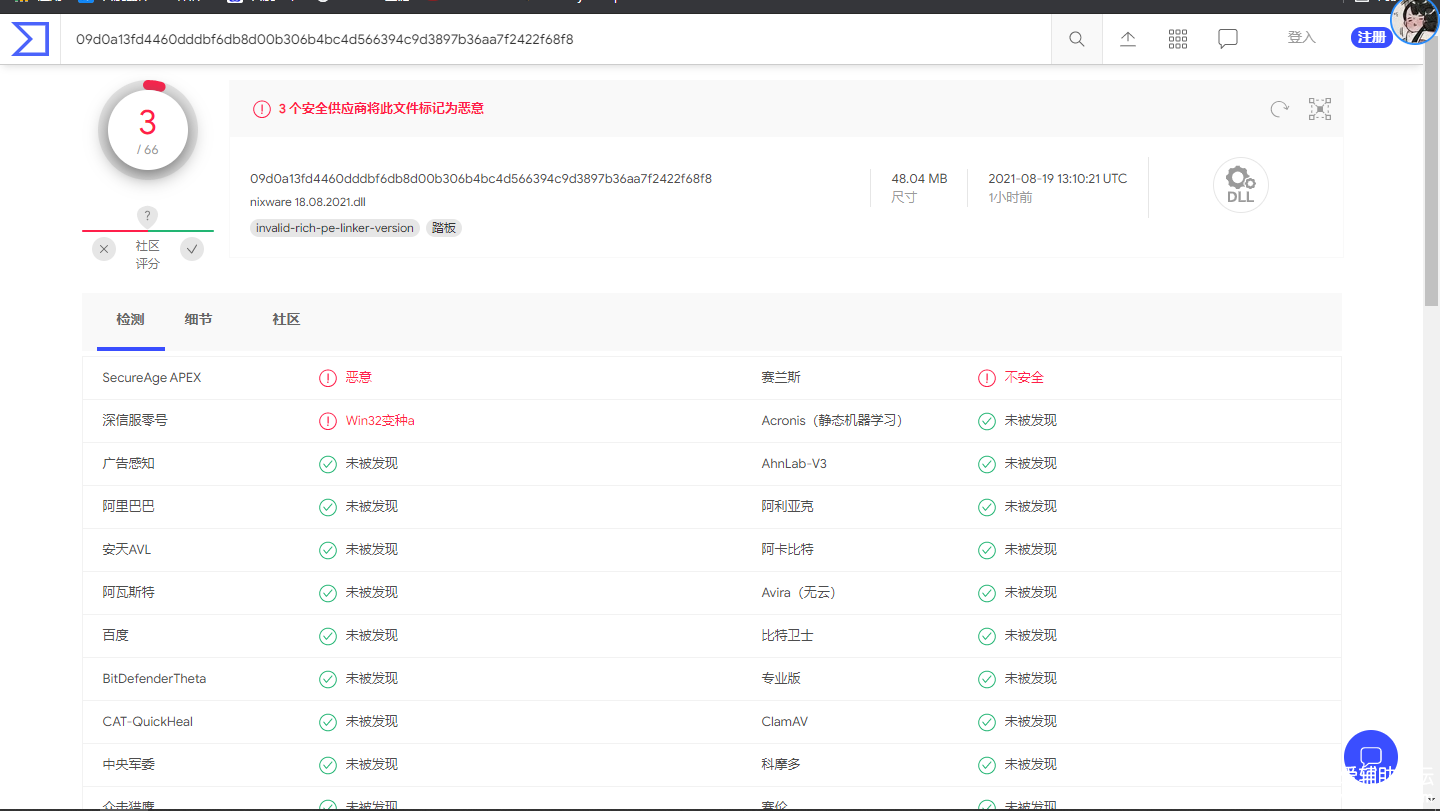Click the DLL file type icon
Screen dimensions: 1440x811
coord(1241,185)
